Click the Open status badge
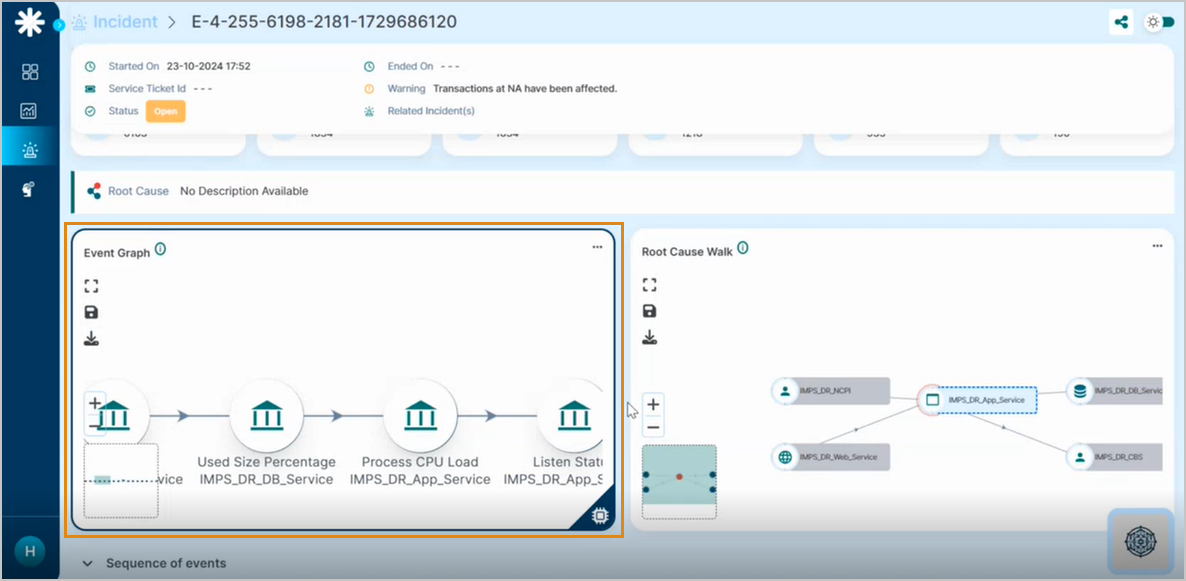This screenshot has width=1186, height=581. pyautogui.click(x=165, y=111)
